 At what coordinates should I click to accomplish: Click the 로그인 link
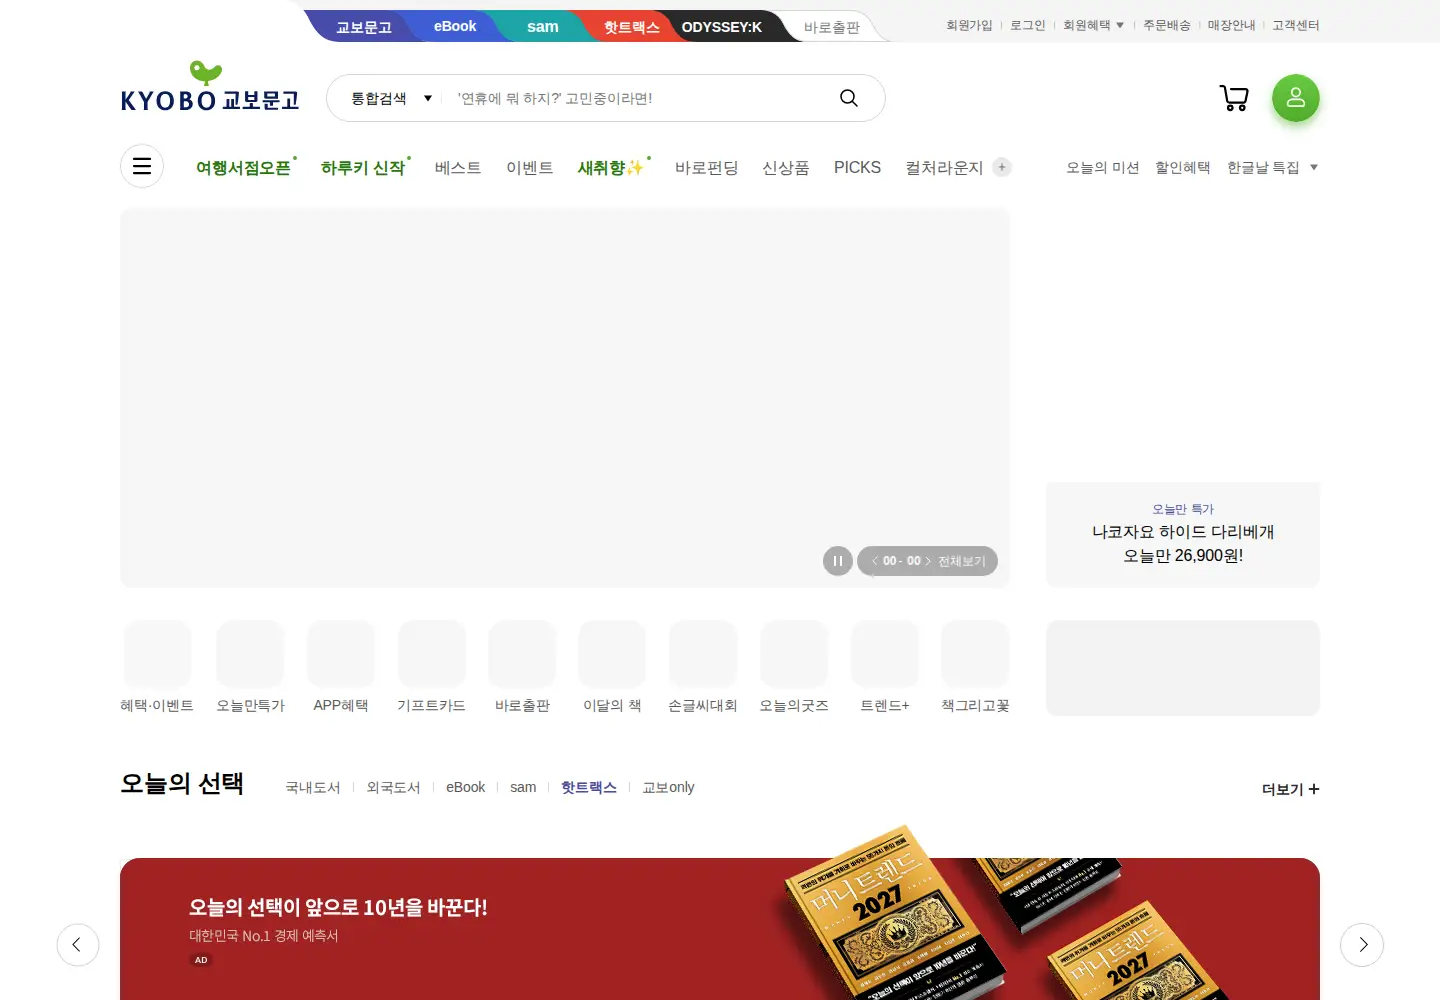coord(1028,25)
